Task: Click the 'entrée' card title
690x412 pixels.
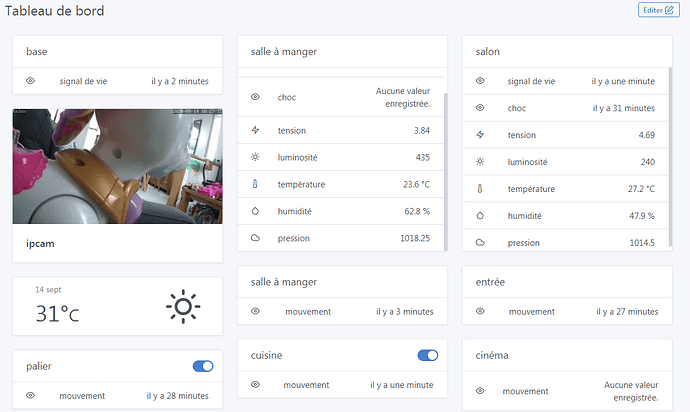Action: pyautogui.click(x=490, y=282)
